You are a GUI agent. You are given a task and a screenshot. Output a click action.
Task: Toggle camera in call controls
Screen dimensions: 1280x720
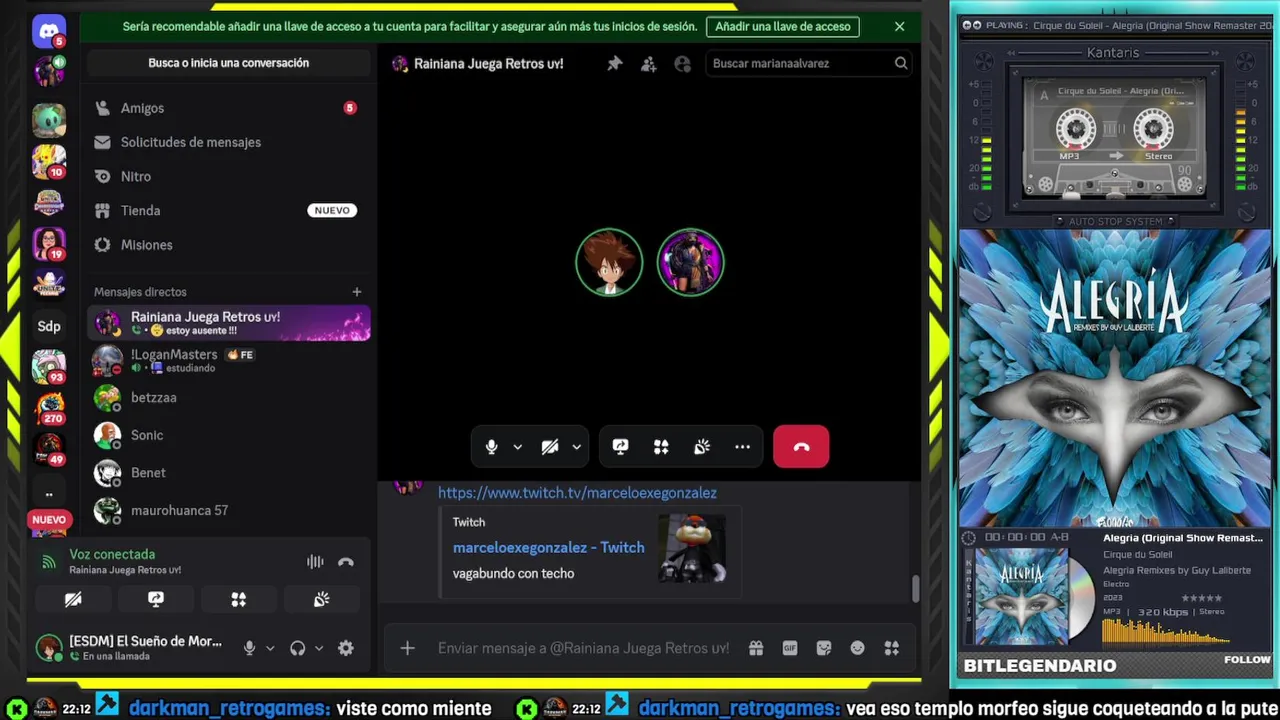[550, 447]
